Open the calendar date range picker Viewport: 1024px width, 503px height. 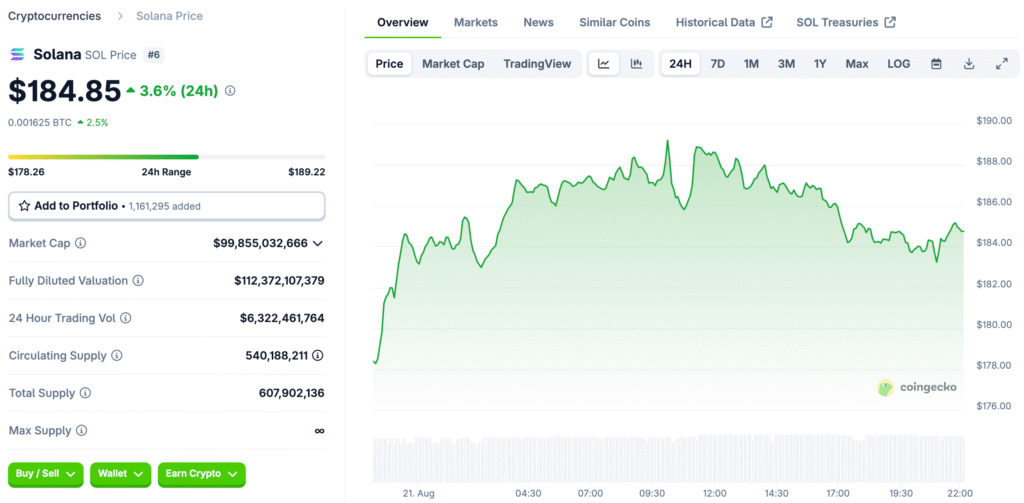click(x=936, y=64)
